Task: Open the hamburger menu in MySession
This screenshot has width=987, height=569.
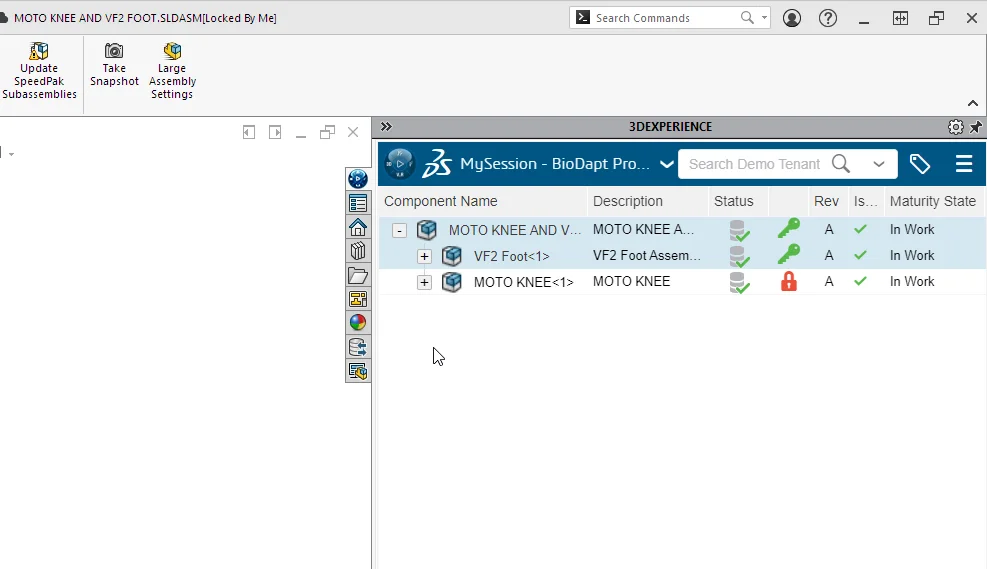Action: (963, 164)
